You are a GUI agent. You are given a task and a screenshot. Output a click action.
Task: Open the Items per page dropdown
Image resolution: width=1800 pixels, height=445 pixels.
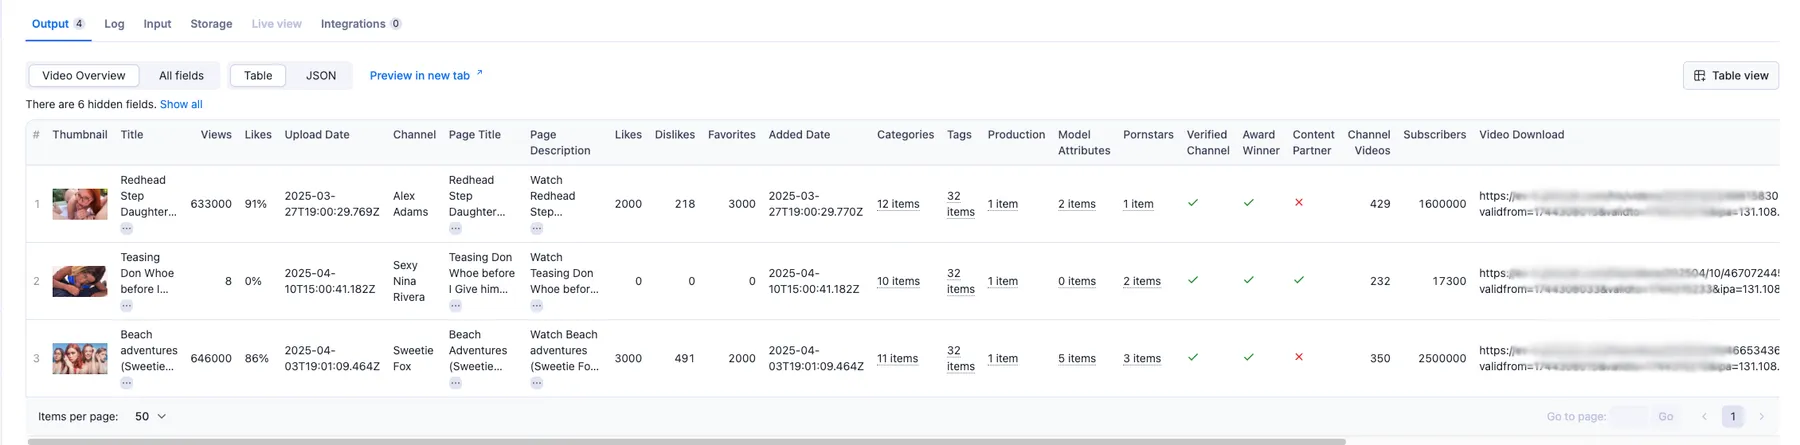(x=151, y=417)
